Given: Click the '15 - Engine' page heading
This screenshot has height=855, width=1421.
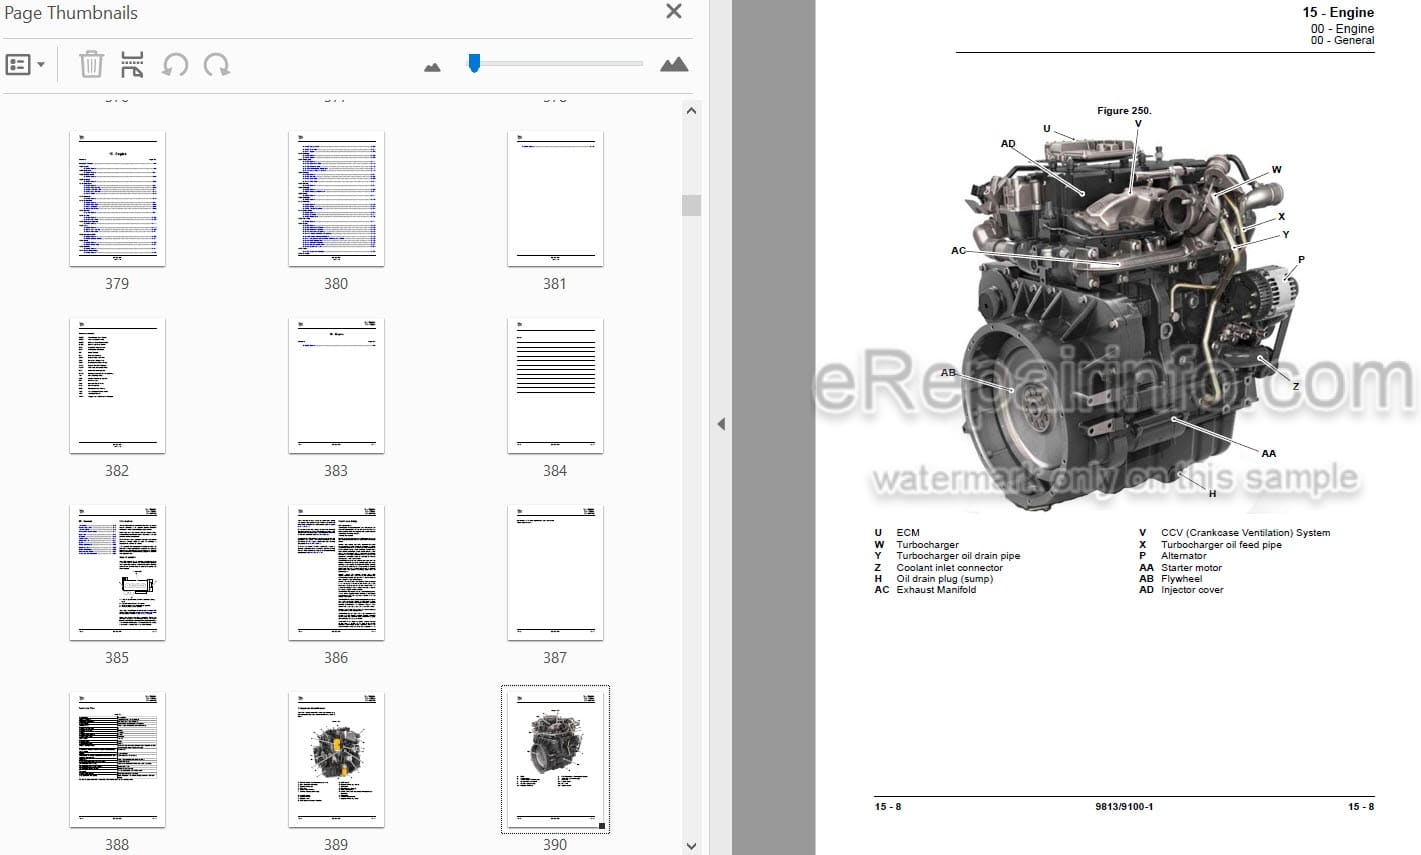Looking at the screenshot, I should (1338, 12).
